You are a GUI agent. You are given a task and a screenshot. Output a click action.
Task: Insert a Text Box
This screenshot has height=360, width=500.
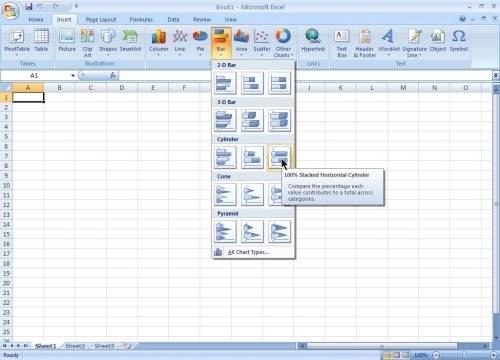tap(342, 43)
